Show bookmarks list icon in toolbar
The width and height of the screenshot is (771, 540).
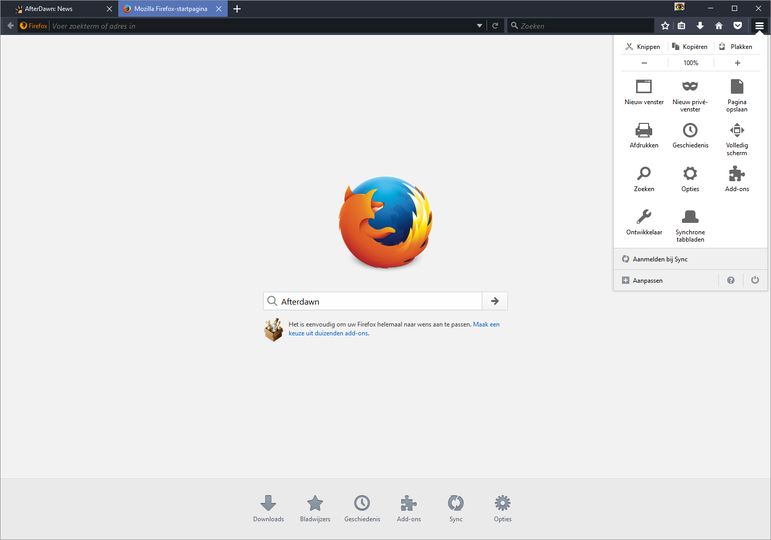[x=682, y=26]
